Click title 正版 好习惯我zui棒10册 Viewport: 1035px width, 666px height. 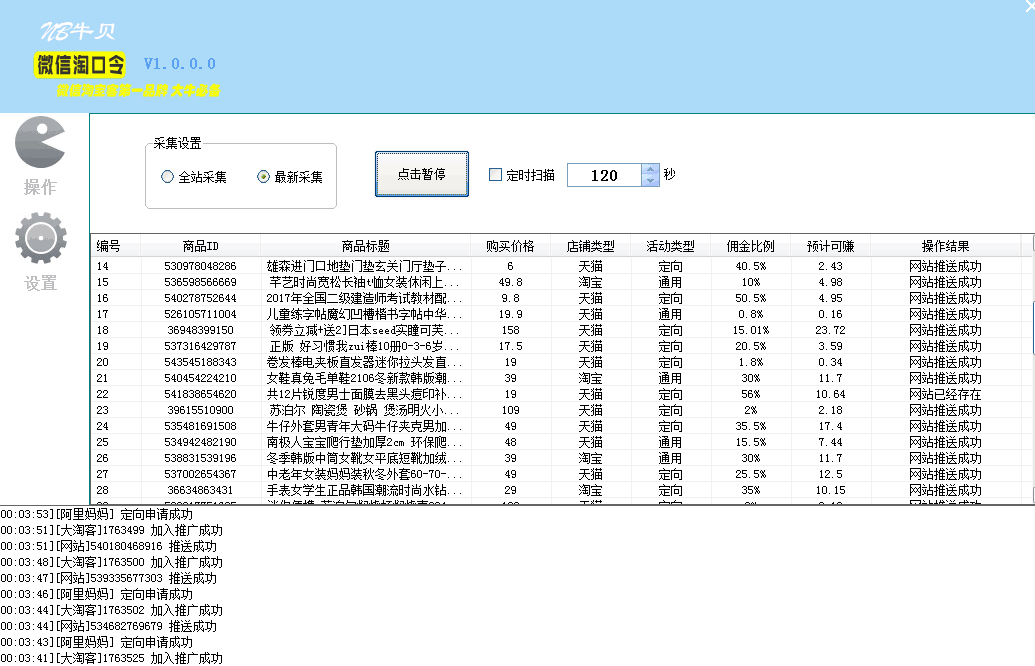[365, 346]
